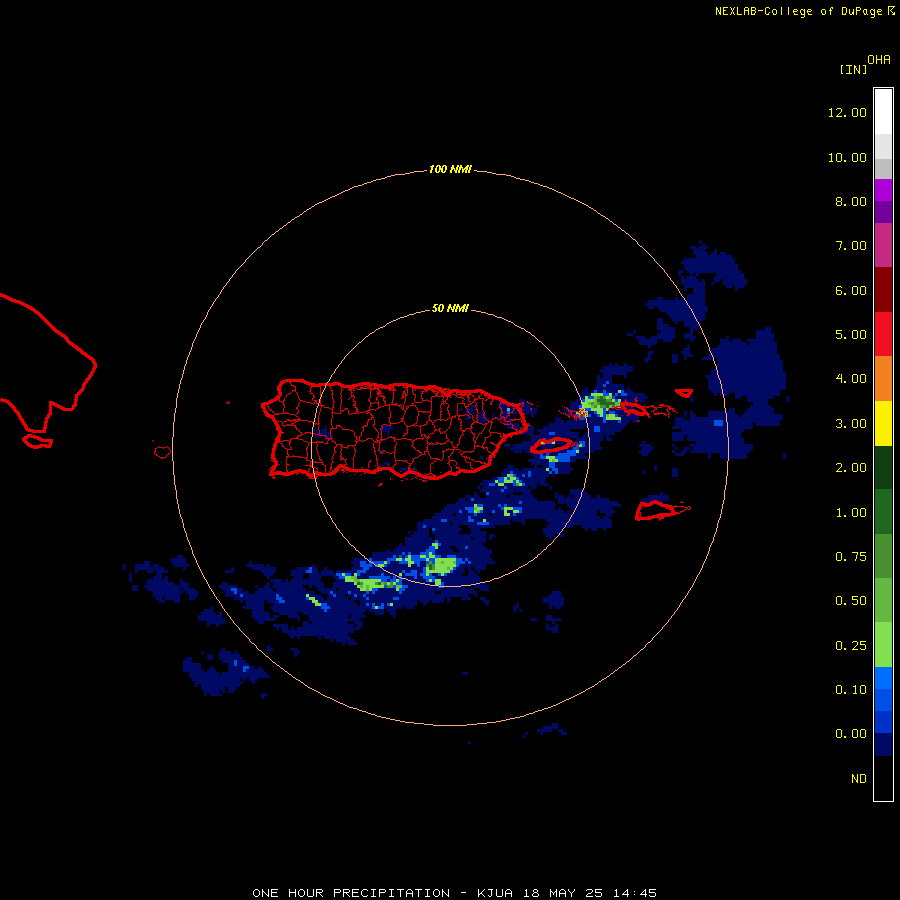
Task: Pick the lime green swatch at 0.25
Action: (x=883, y=645)
